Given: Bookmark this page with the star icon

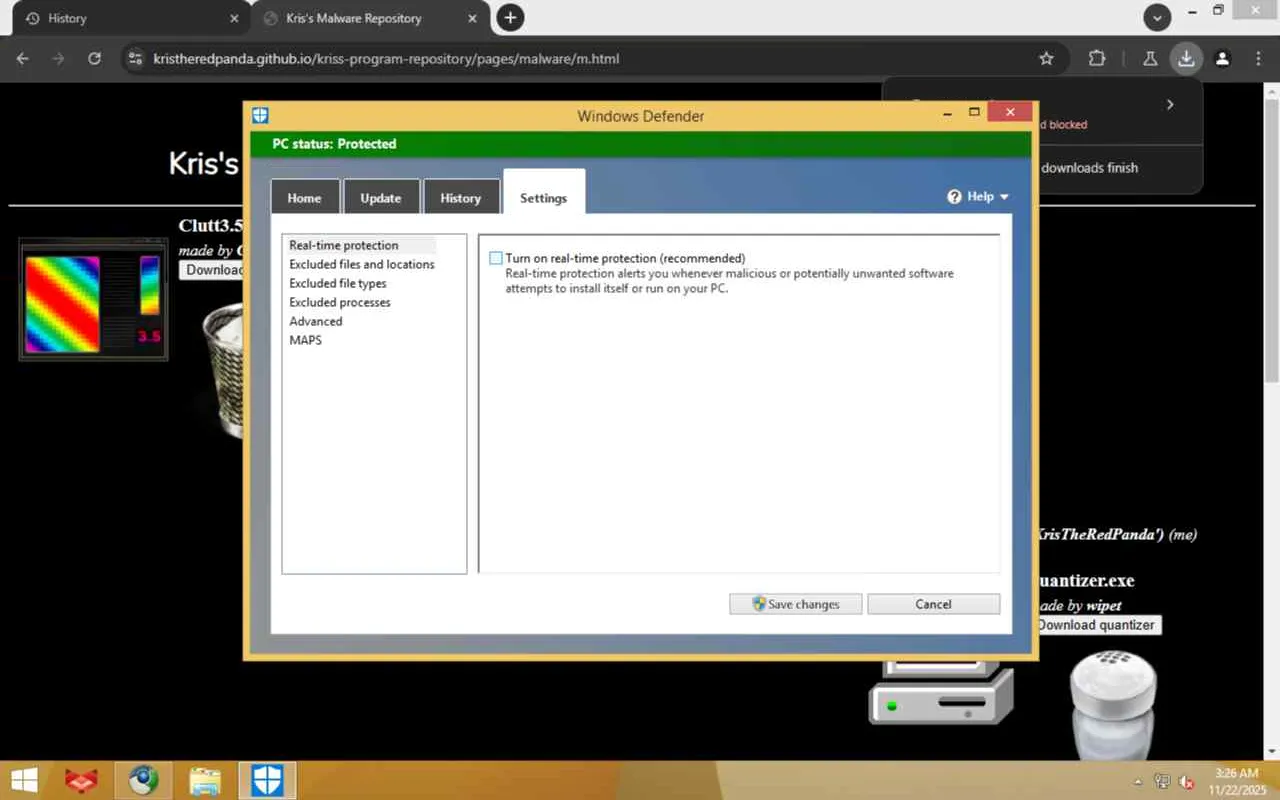Looking at the screenshot, I should (1046, 59).
